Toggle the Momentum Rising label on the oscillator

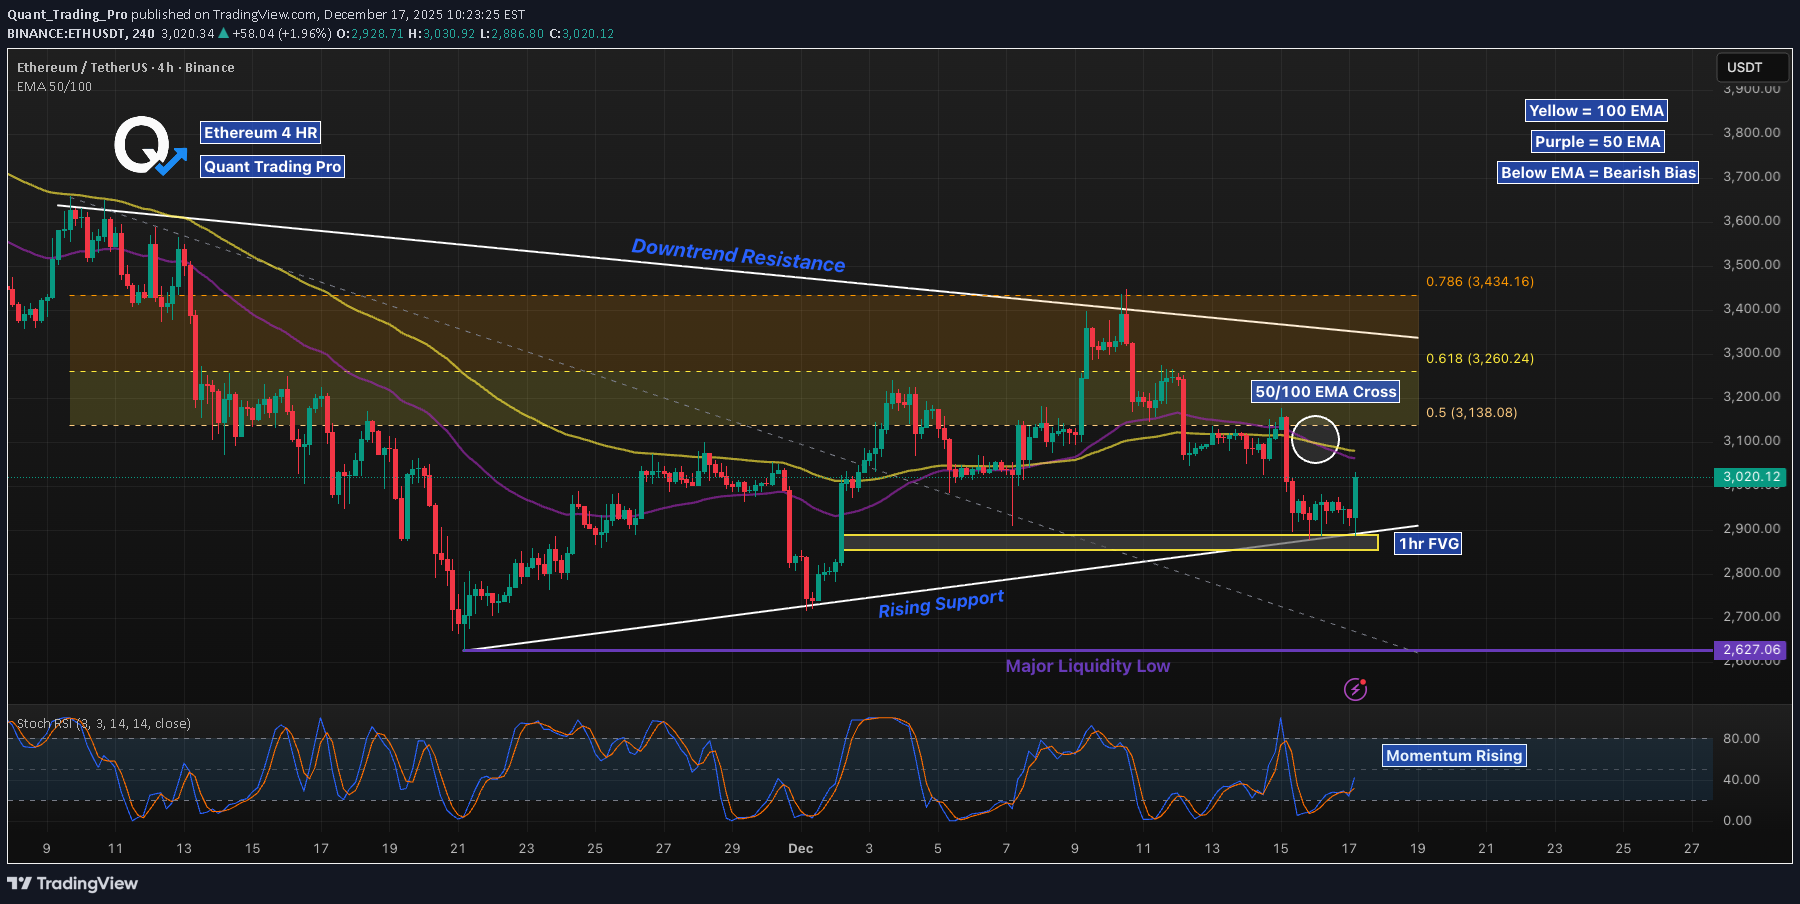tap(1453, 756)
